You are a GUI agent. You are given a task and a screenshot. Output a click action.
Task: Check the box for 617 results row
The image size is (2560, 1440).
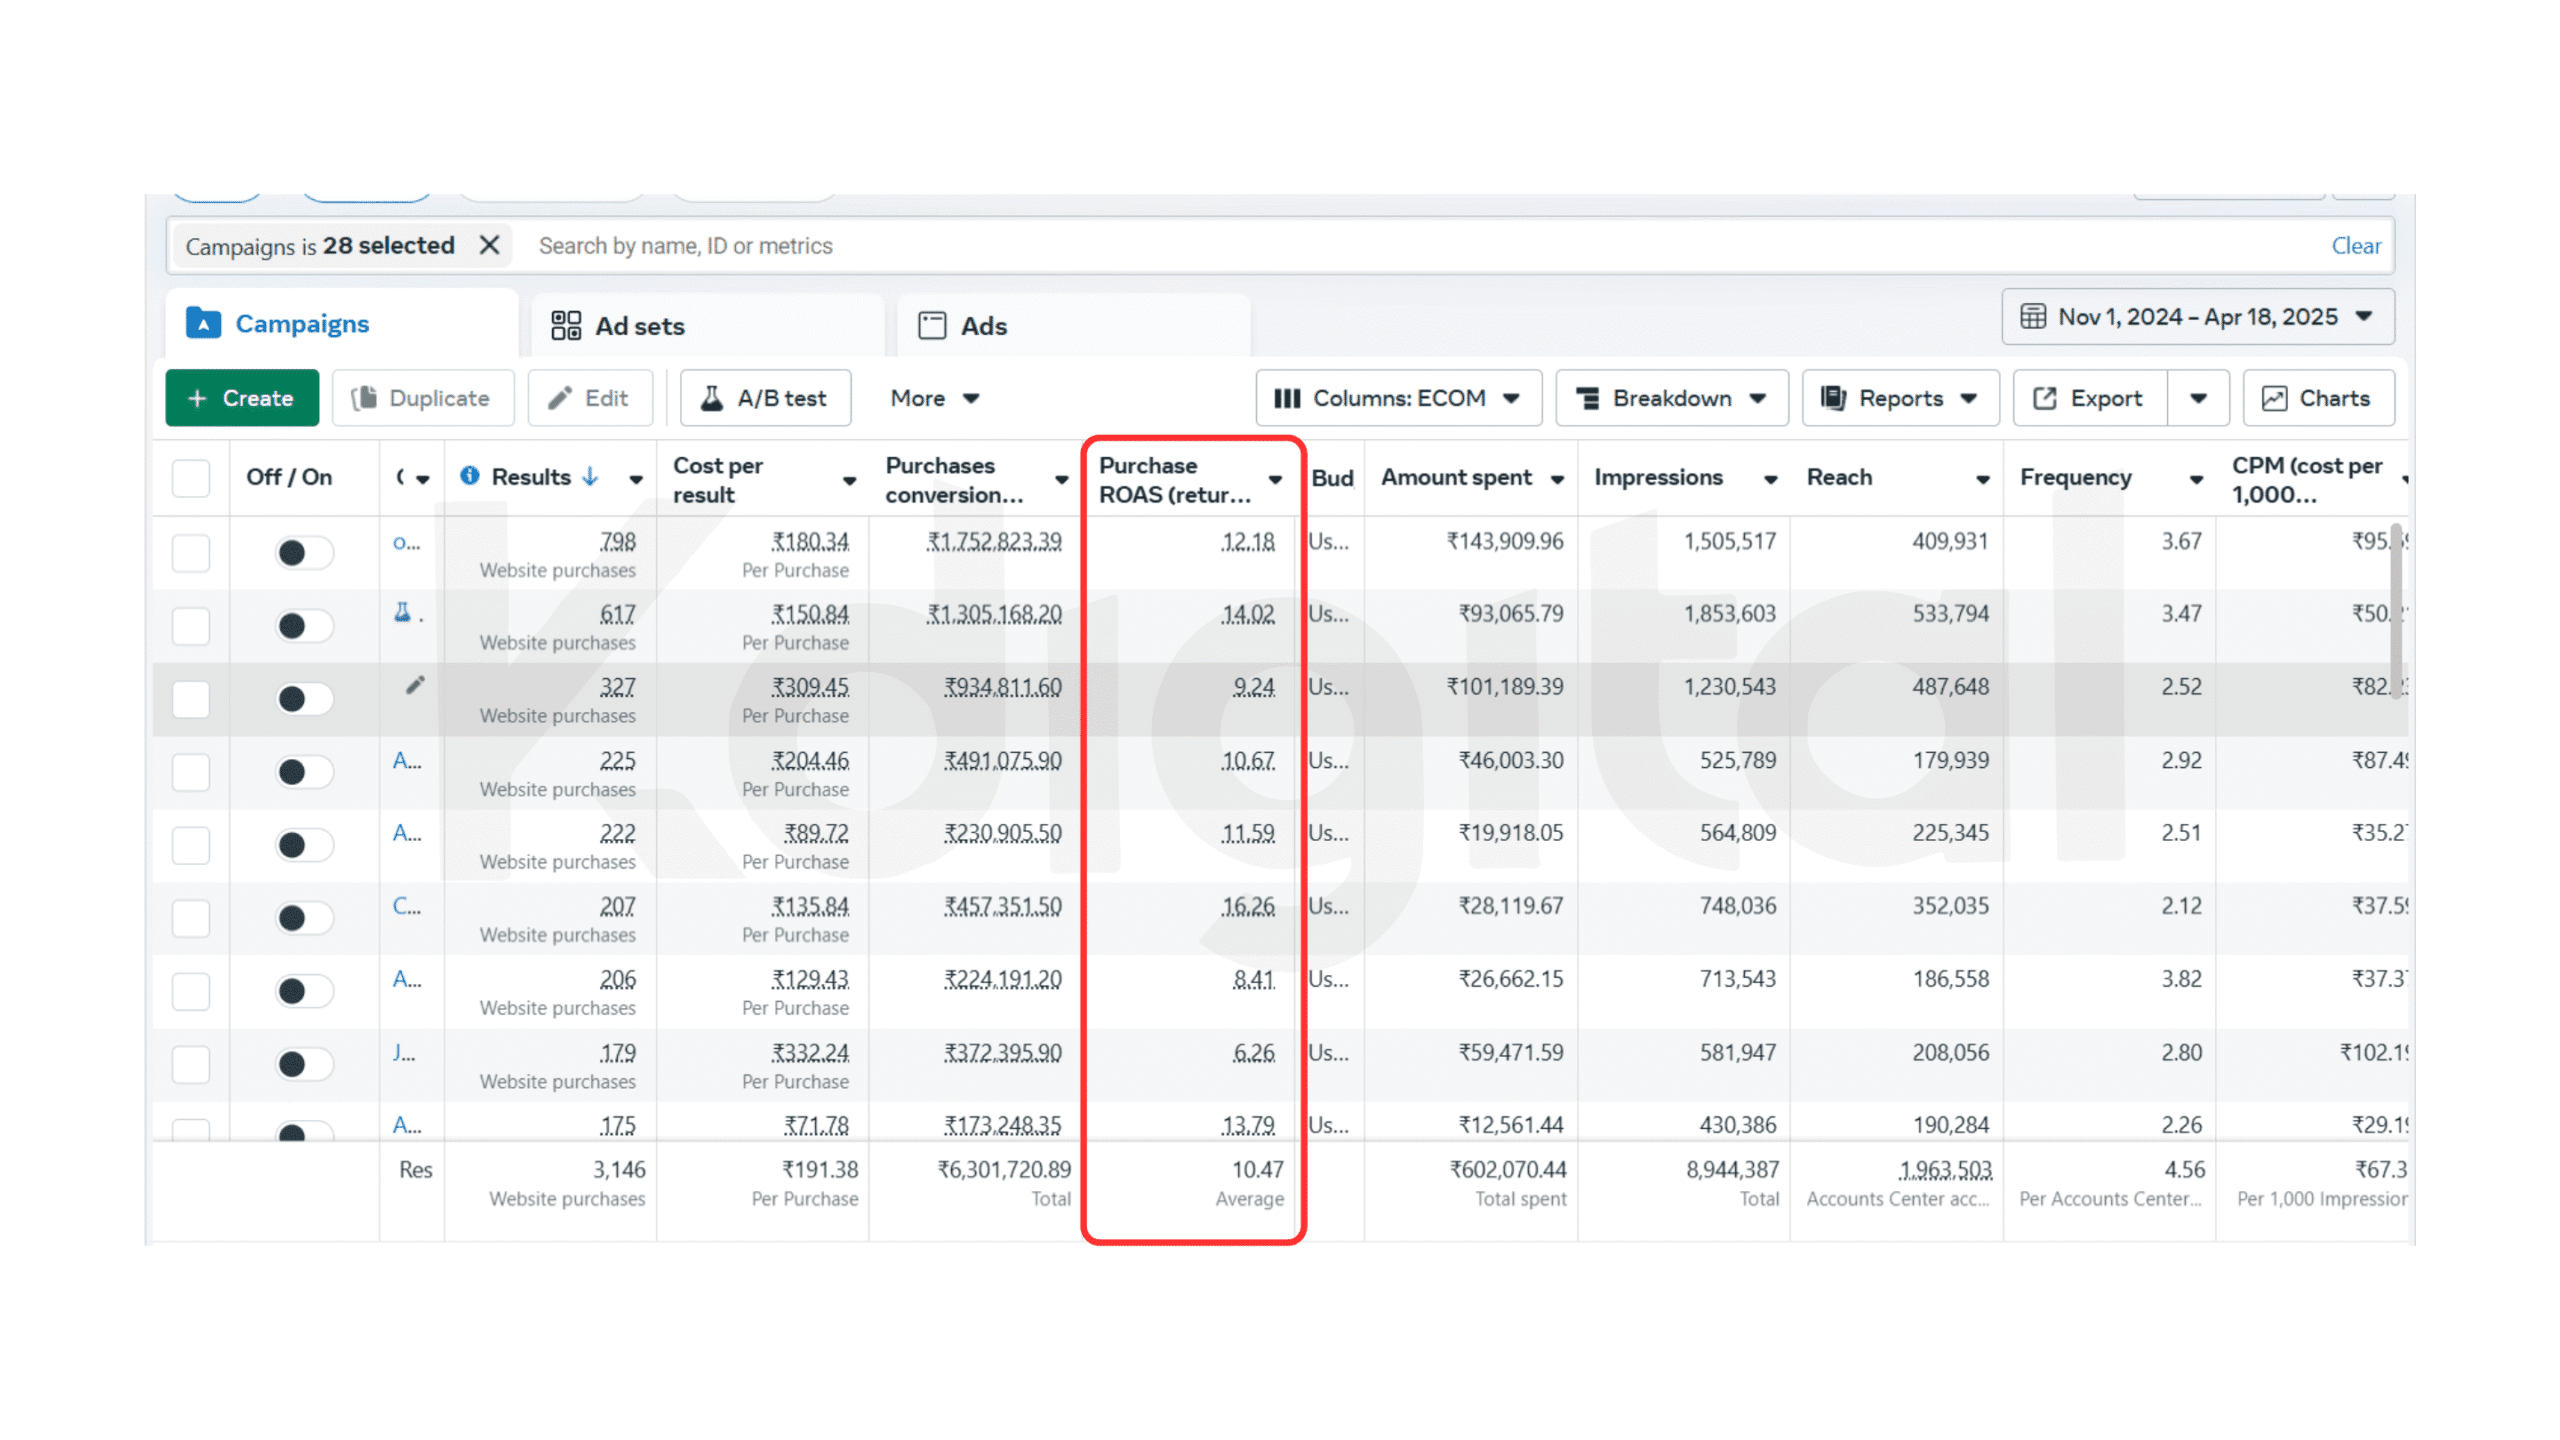(191, 626)
